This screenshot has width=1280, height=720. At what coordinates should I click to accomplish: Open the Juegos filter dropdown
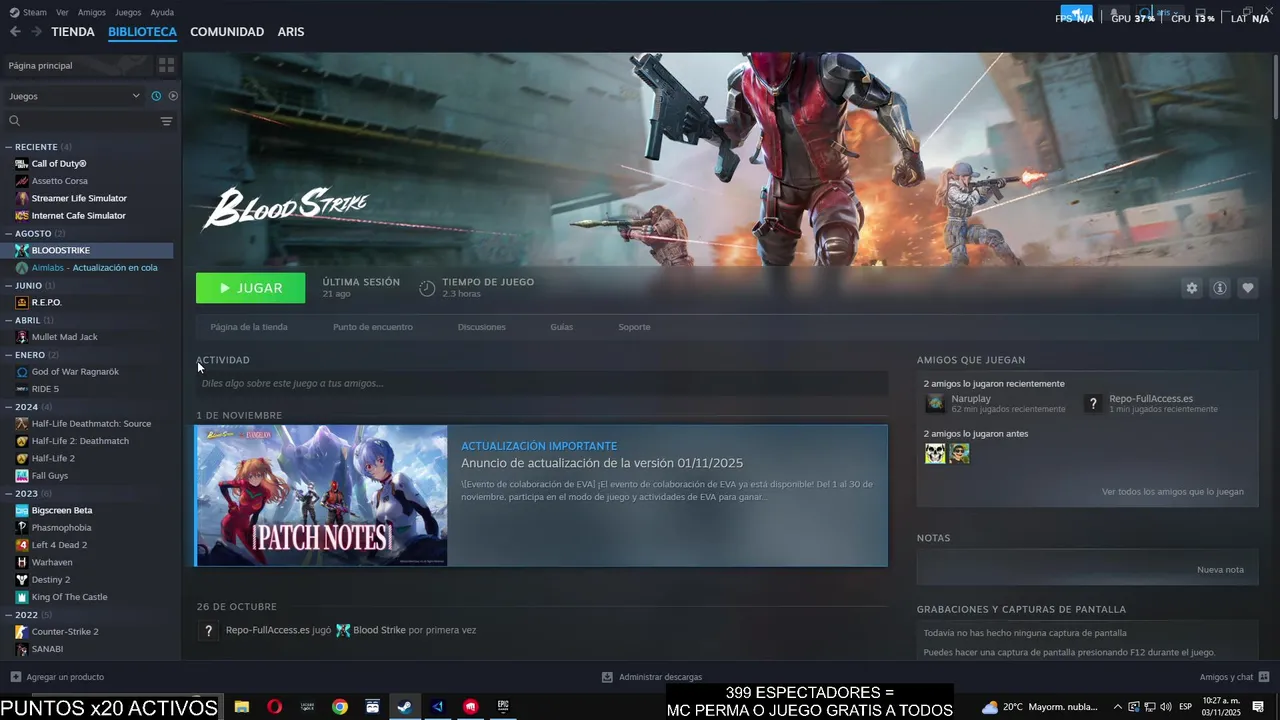click(73, 96)
